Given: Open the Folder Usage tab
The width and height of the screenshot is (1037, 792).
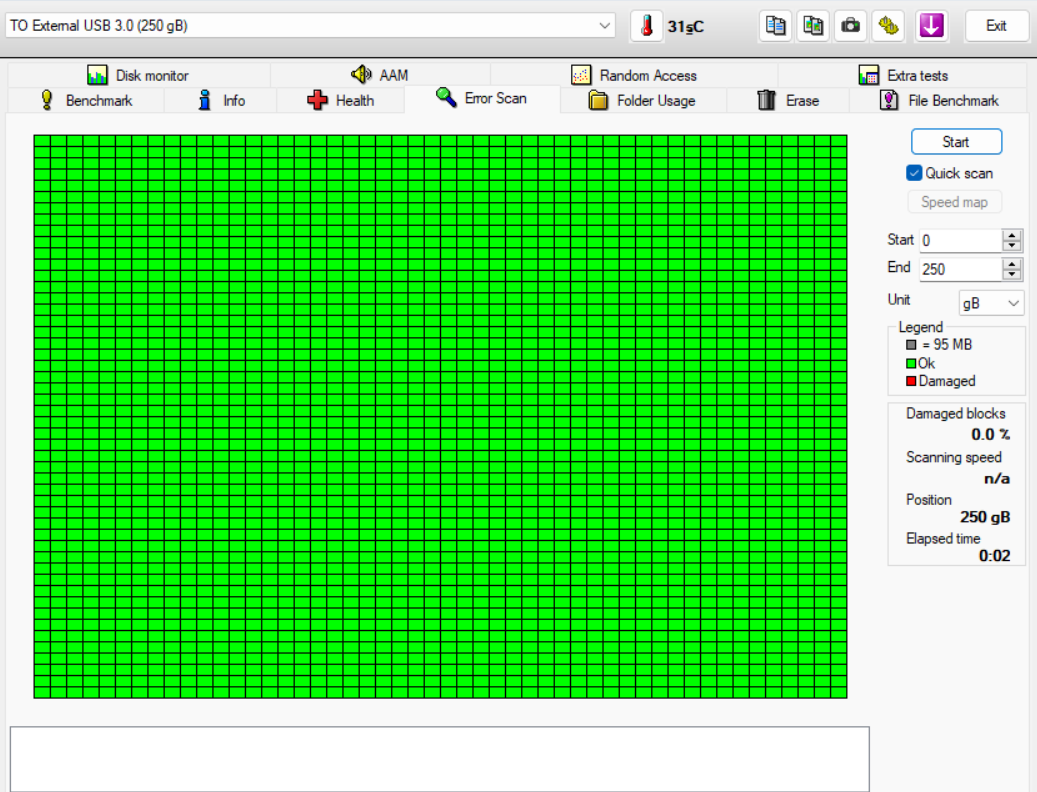Looking at the screenshot, I should tap(642, 100).
